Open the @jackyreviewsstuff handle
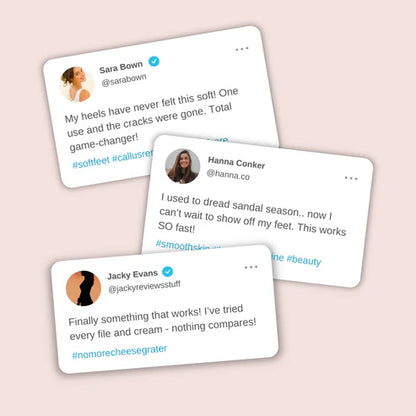This screenshot has width=416, height=416. click(144, 287)
